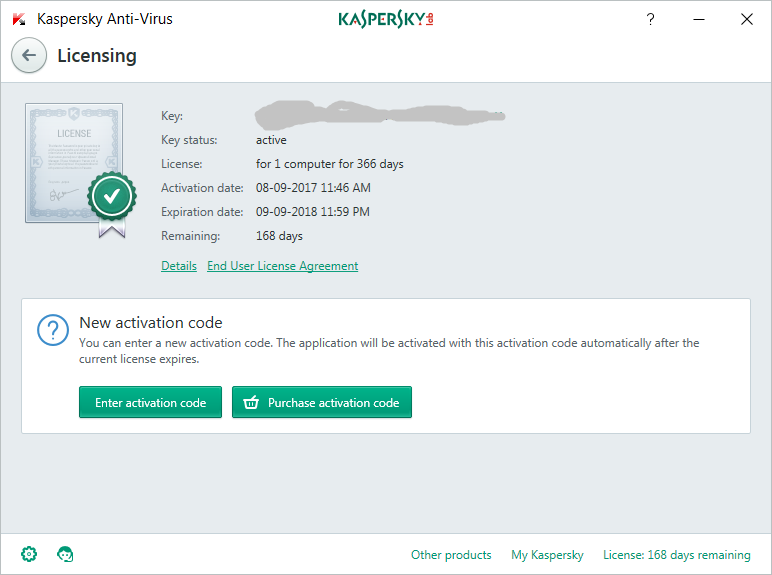Open the My Kaspersky link

(x=547, y=555)
